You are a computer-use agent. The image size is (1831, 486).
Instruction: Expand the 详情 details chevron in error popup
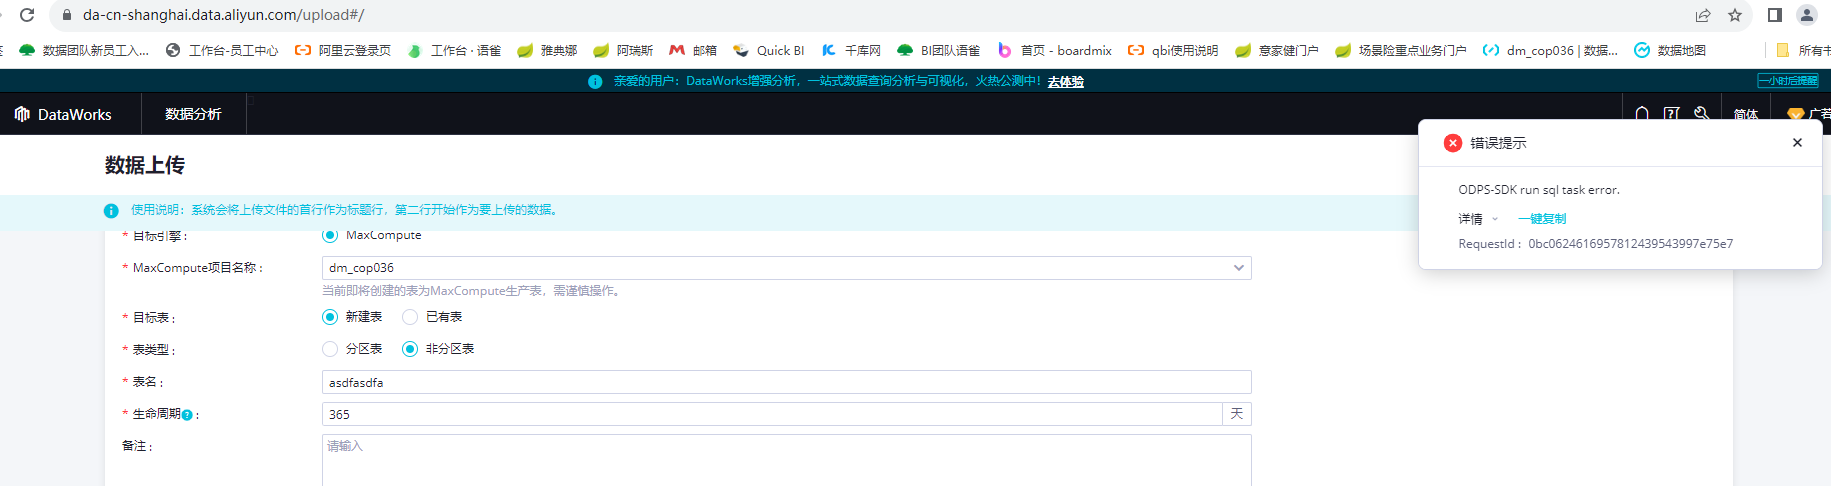point(1495,219)
